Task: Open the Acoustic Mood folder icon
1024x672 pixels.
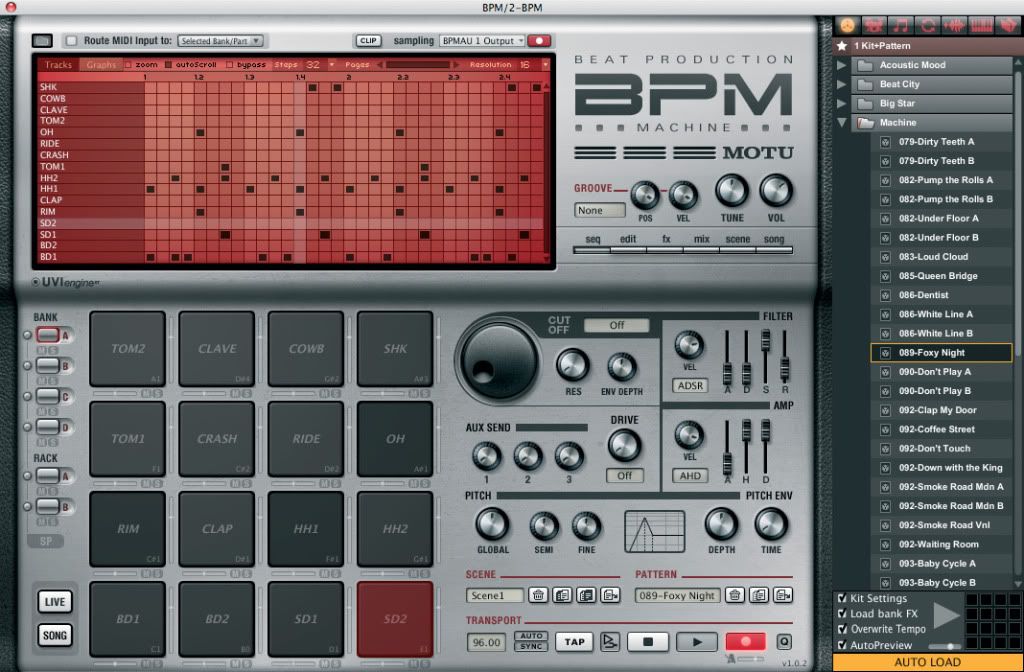Action: [865, 65]
